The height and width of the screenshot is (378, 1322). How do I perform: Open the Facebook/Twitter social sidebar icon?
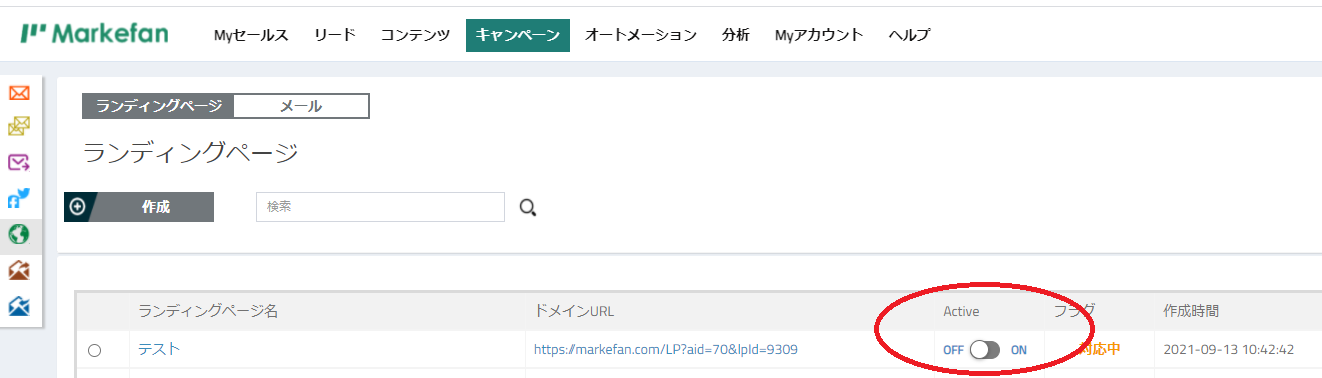[x=19, y=198]
